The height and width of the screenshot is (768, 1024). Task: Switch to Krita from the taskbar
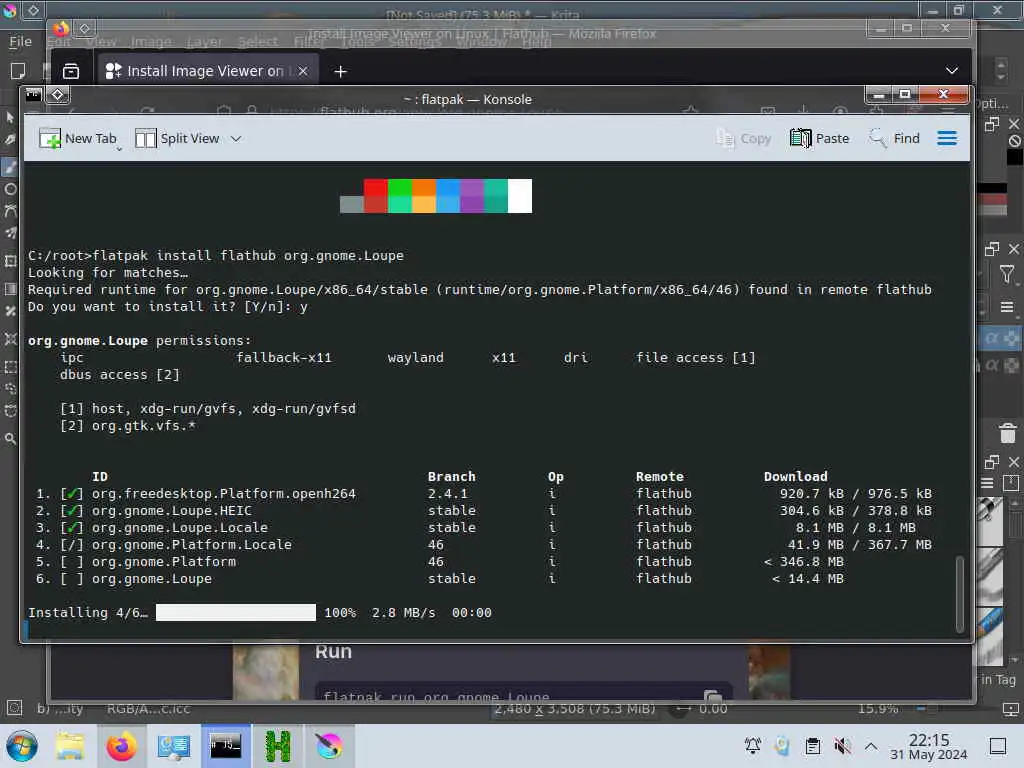point(329,746)
